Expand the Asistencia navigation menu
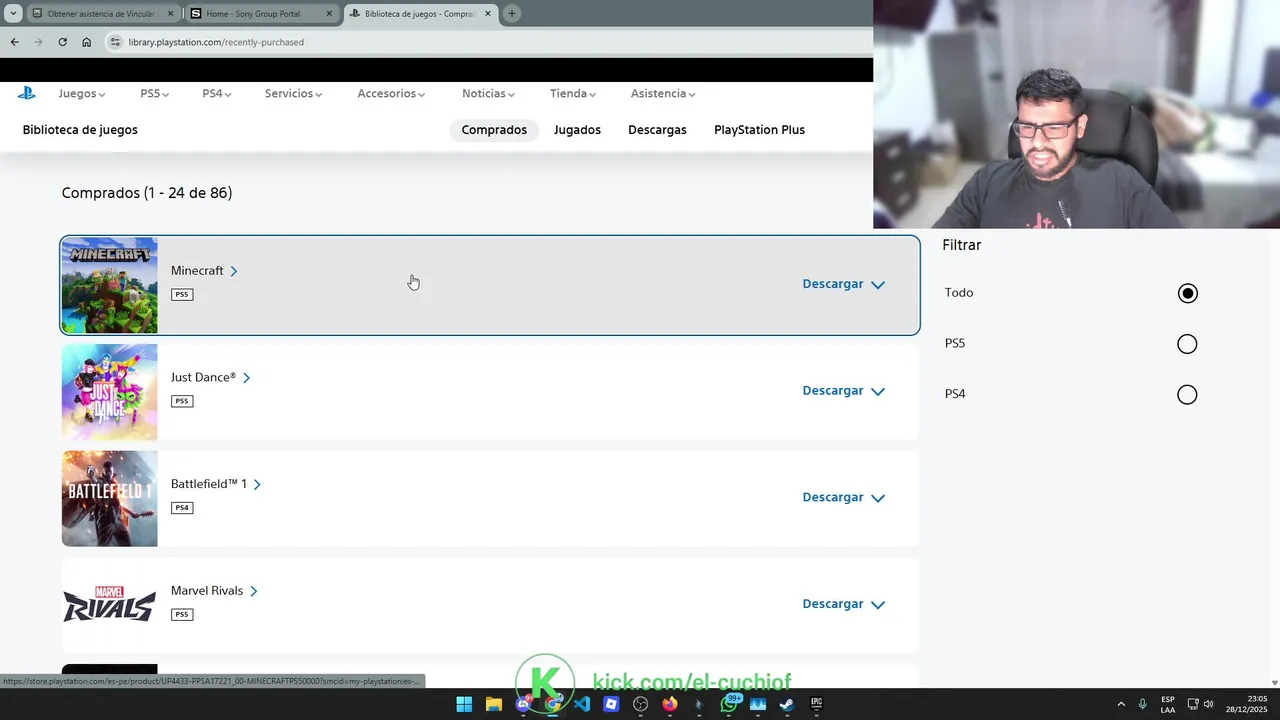Image resolution: width=1280 pixels, height=720 pixels. click(663, 93)
